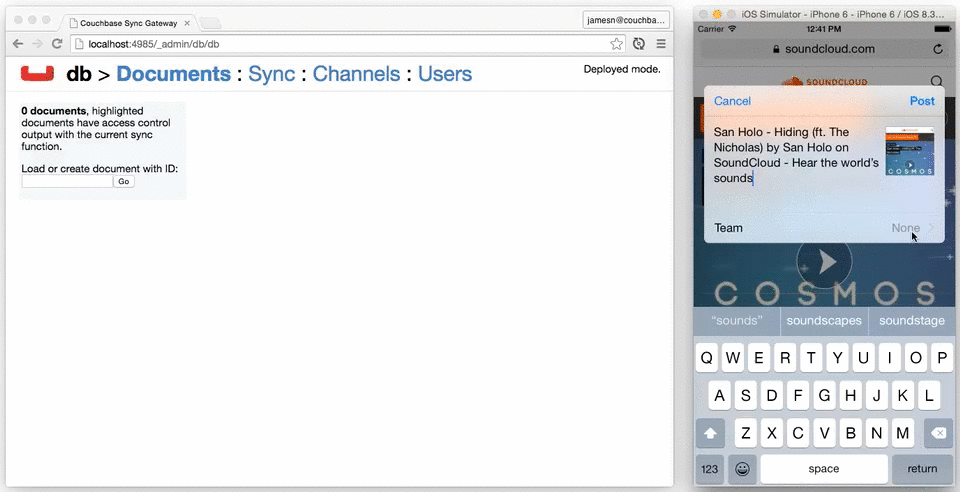960x492 pixels.
Task: Toggle the keyboard shift key
Action: click(x=710, y=433)
